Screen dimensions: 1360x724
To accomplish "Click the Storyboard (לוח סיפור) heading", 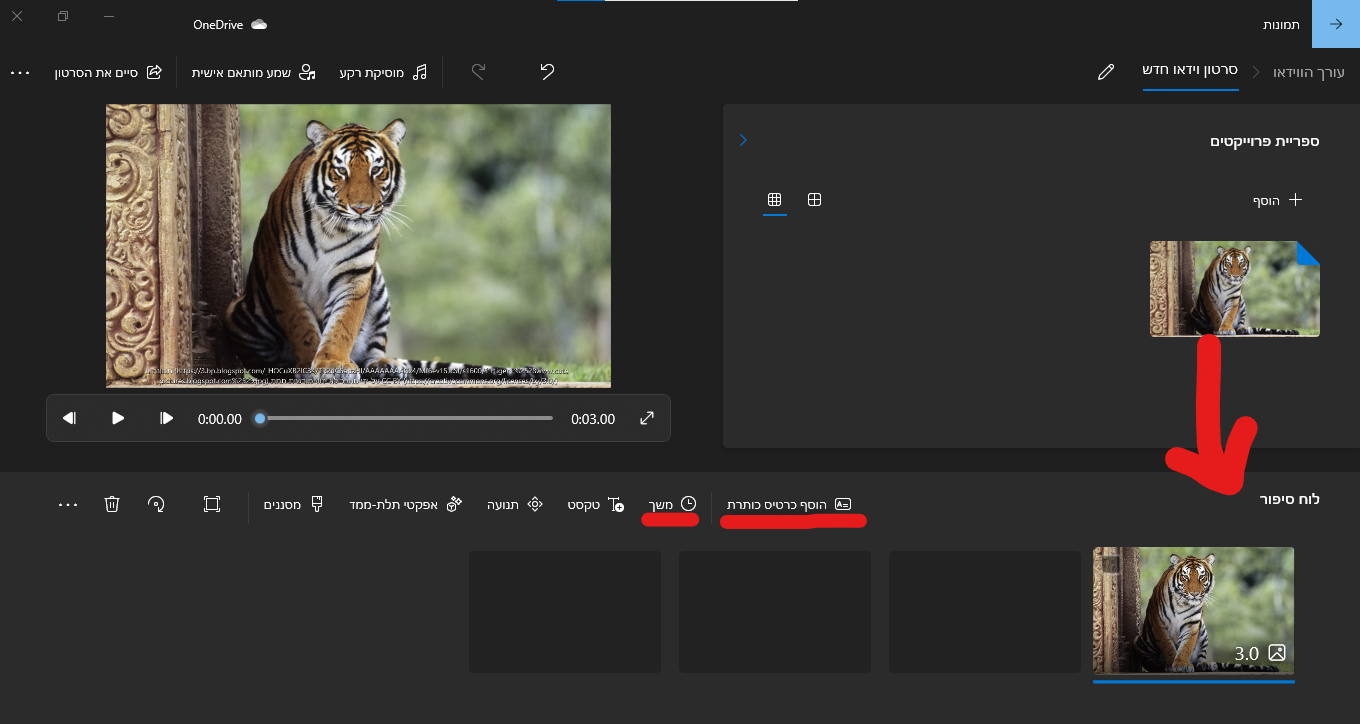I will click(x=1290, y=498).
